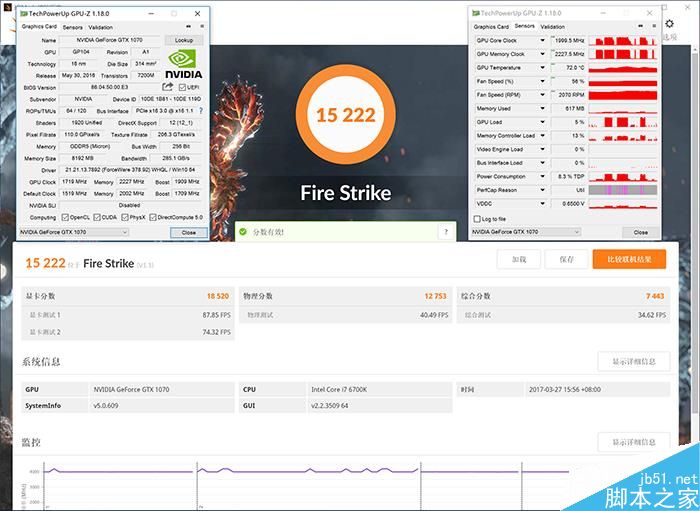Select Graphics Card tab in left GPU-Z window
The width and height of the screenshot is (700, 511).
(39, 26)
